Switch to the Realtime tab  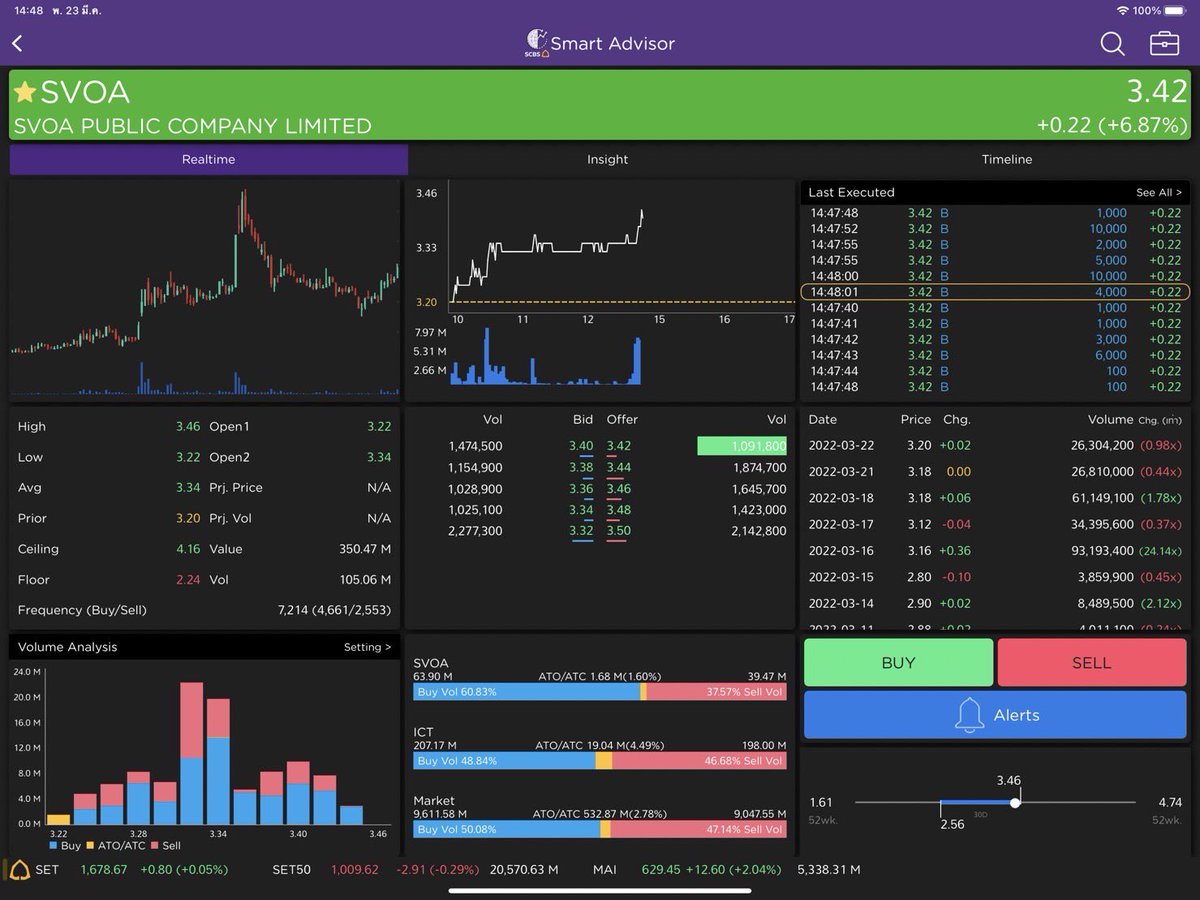209,159
